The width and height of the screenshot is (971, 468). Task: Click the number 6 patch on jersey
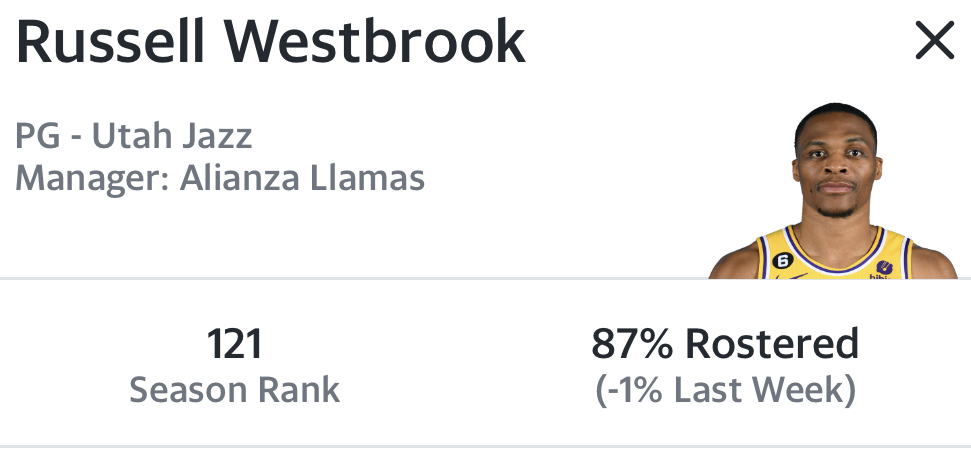click(783, 261)
